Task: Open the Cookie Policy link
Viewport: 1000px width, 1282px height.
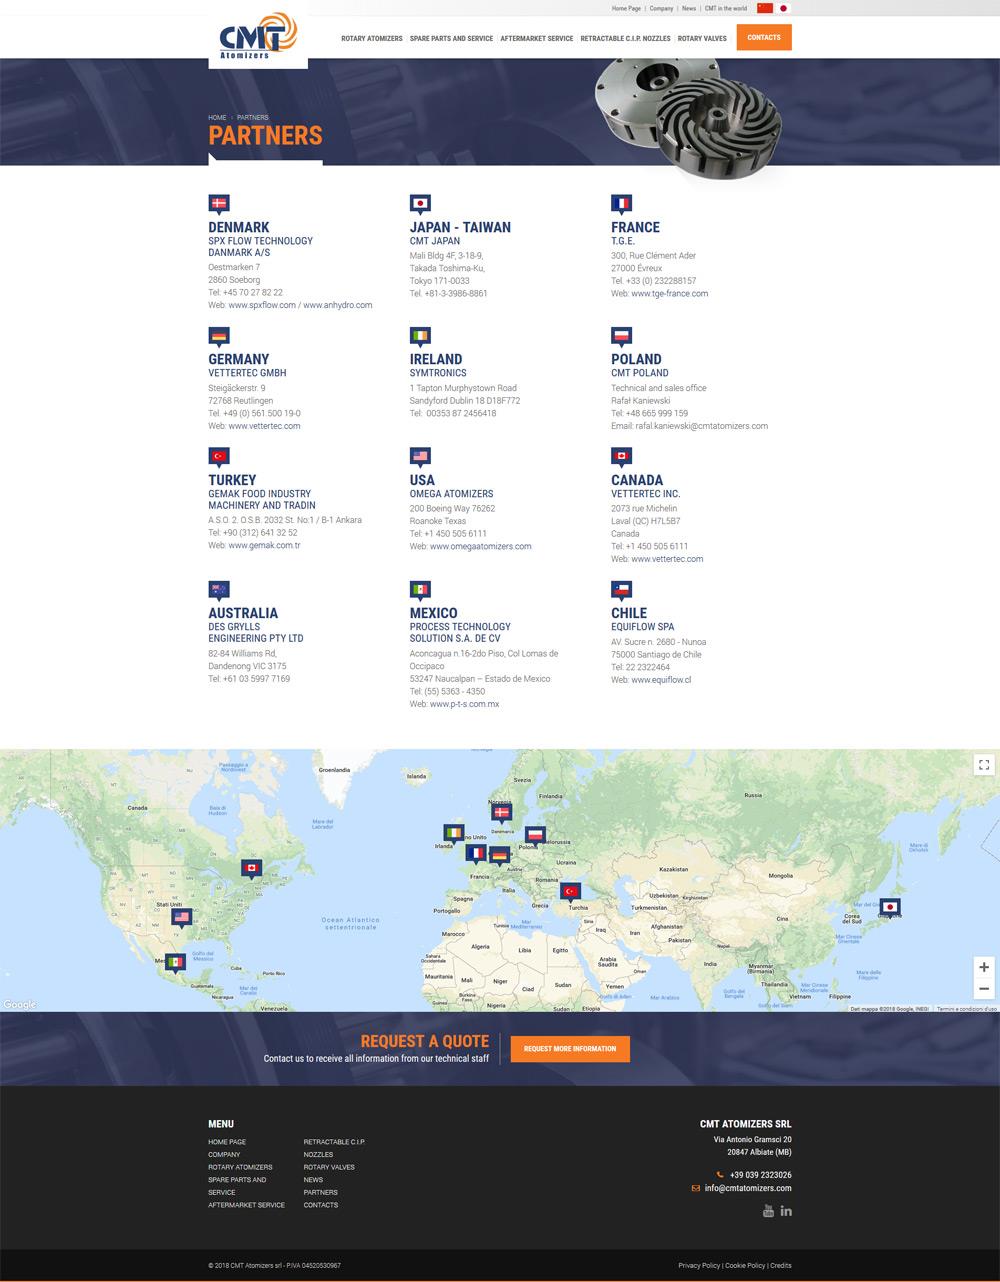Action: (745, 1266)
